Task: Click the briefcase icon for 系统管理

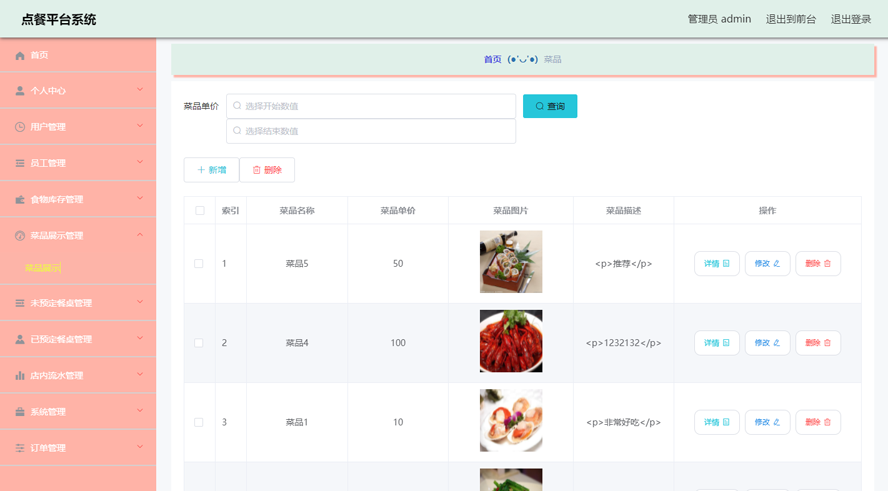Action: tap(20, 412)
